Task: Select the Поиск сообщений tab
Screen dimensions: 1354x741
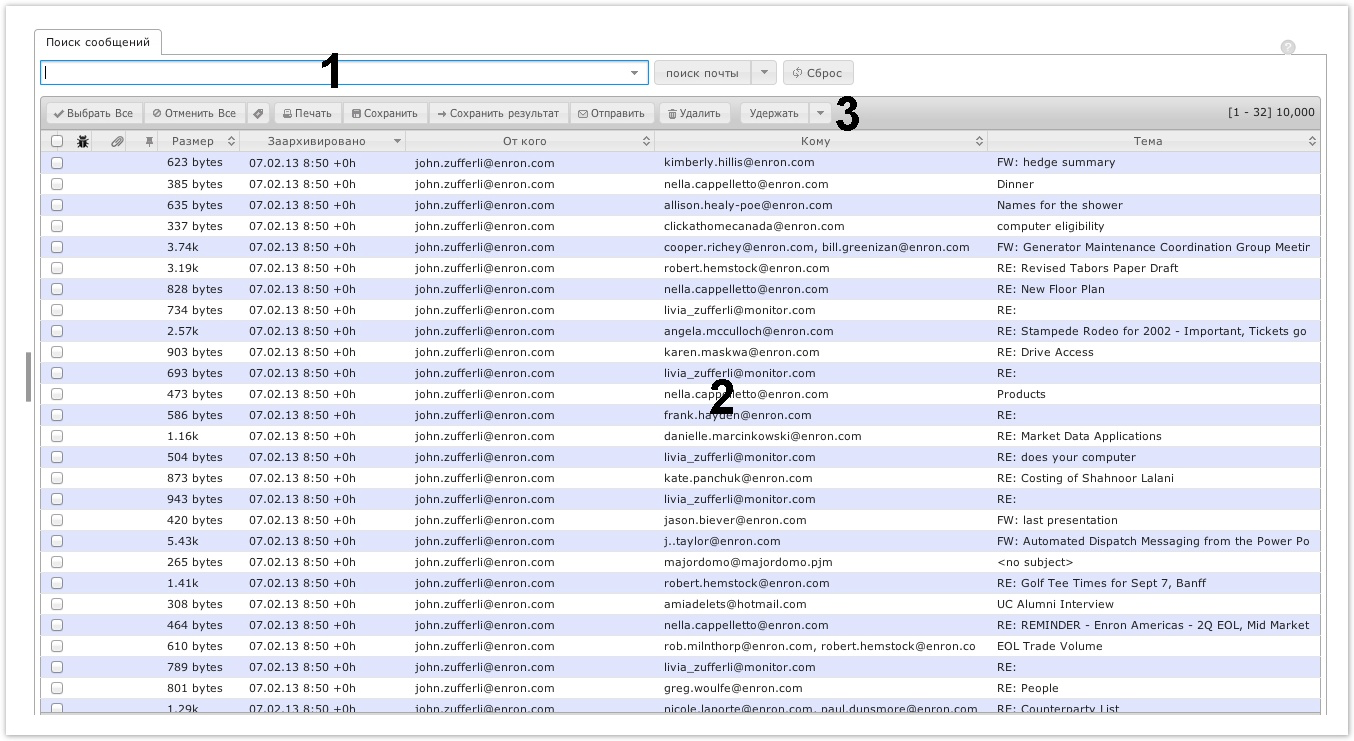Action: point(98,43)
